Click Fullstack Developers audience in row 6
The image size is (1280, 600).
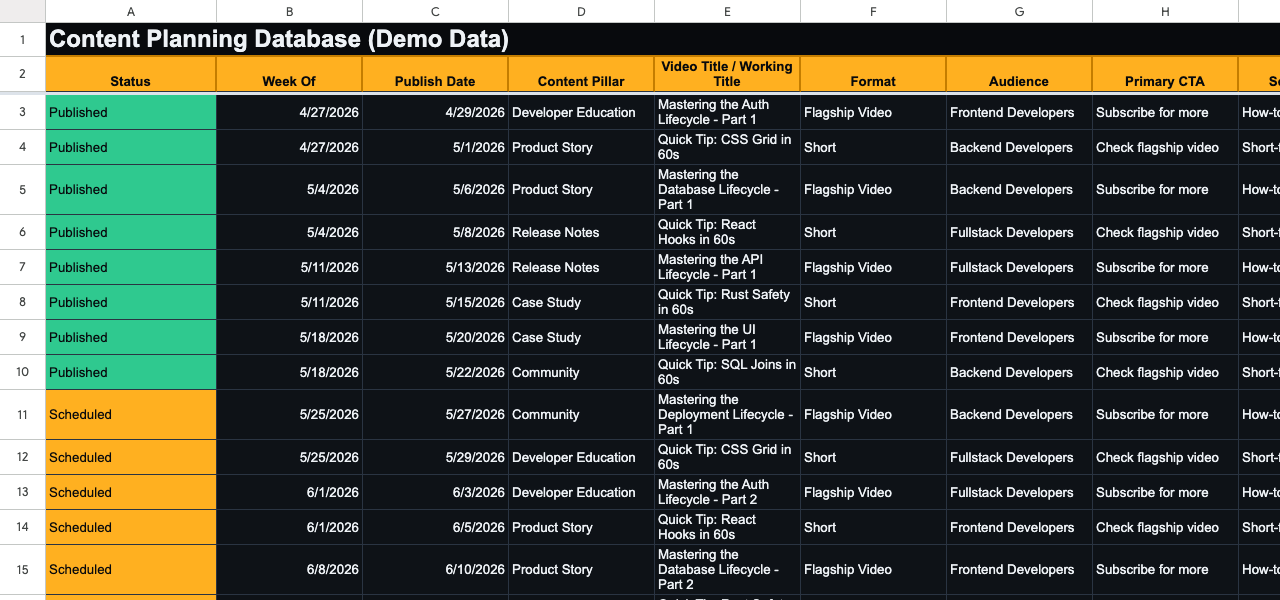pyautogui.click(x=1019, y=232)
